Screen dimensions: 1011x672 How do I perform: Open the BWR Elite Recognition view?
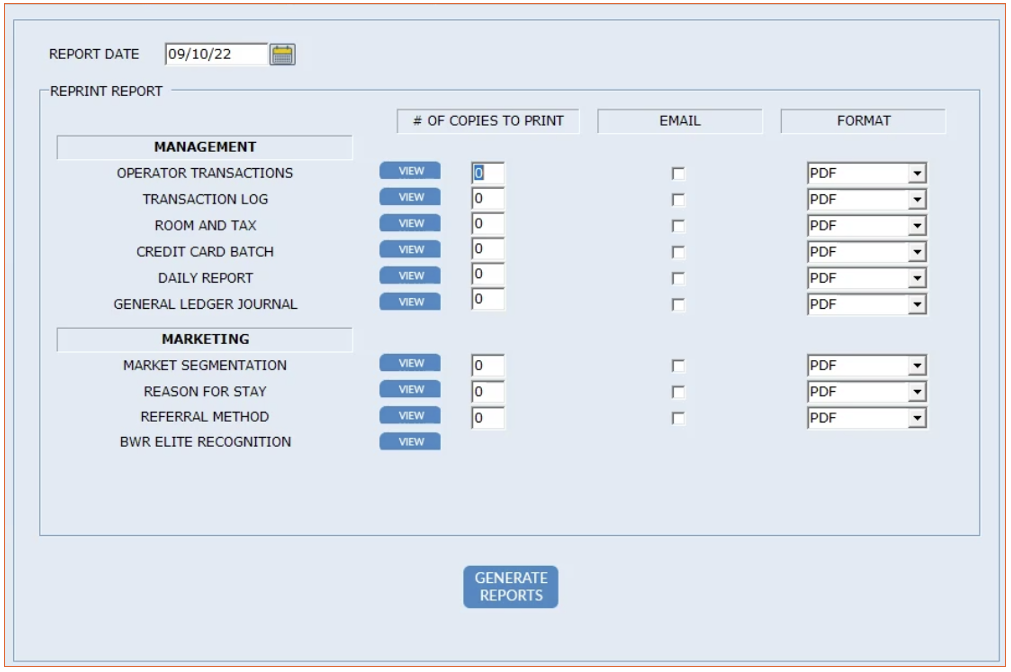410,442
